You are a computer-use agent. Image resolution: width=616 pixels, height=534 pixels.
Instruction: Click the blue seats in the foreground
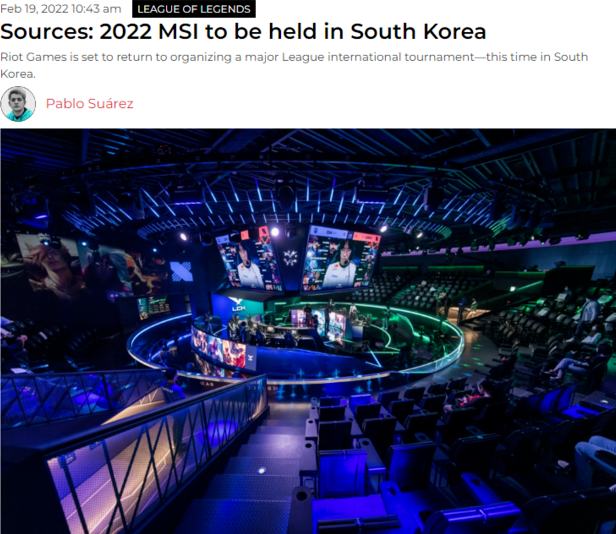(x=393, y=464)
